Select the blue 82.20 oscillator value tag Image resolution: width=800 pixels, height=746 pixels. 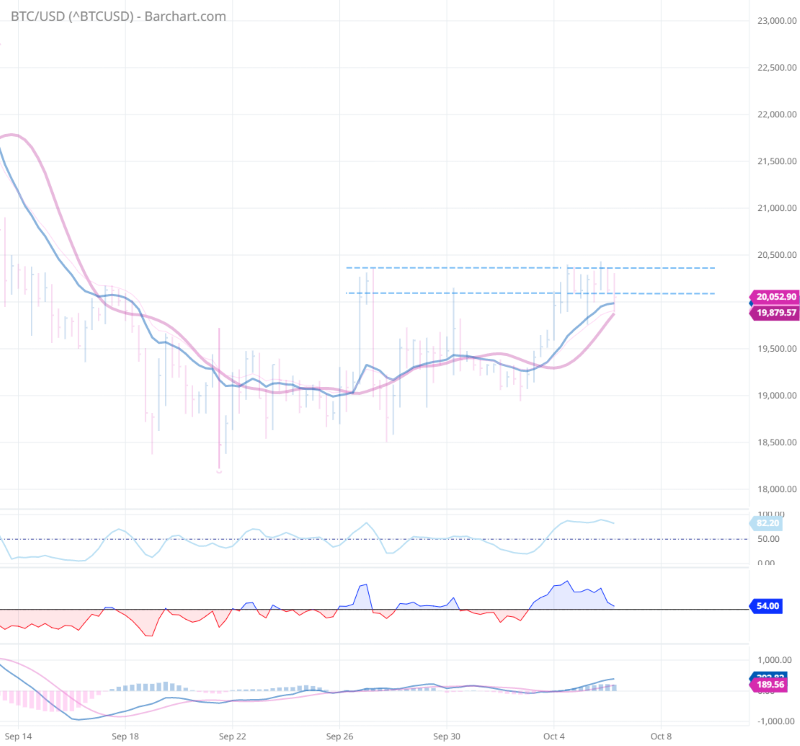pos(768,523)
